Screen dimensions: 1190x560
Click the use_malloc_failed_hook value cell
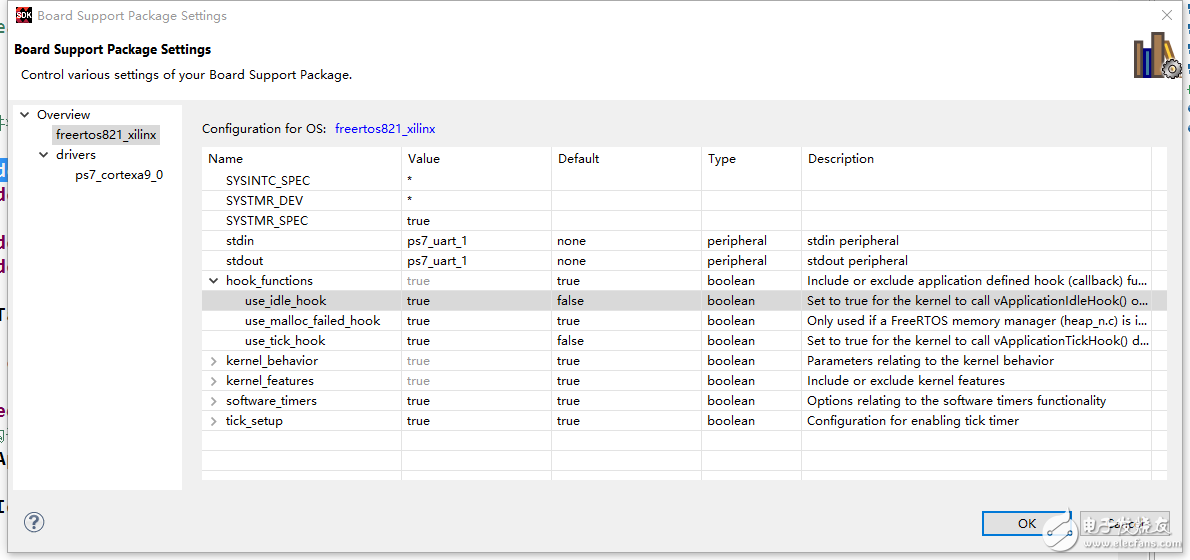click(x=475, y=321)
